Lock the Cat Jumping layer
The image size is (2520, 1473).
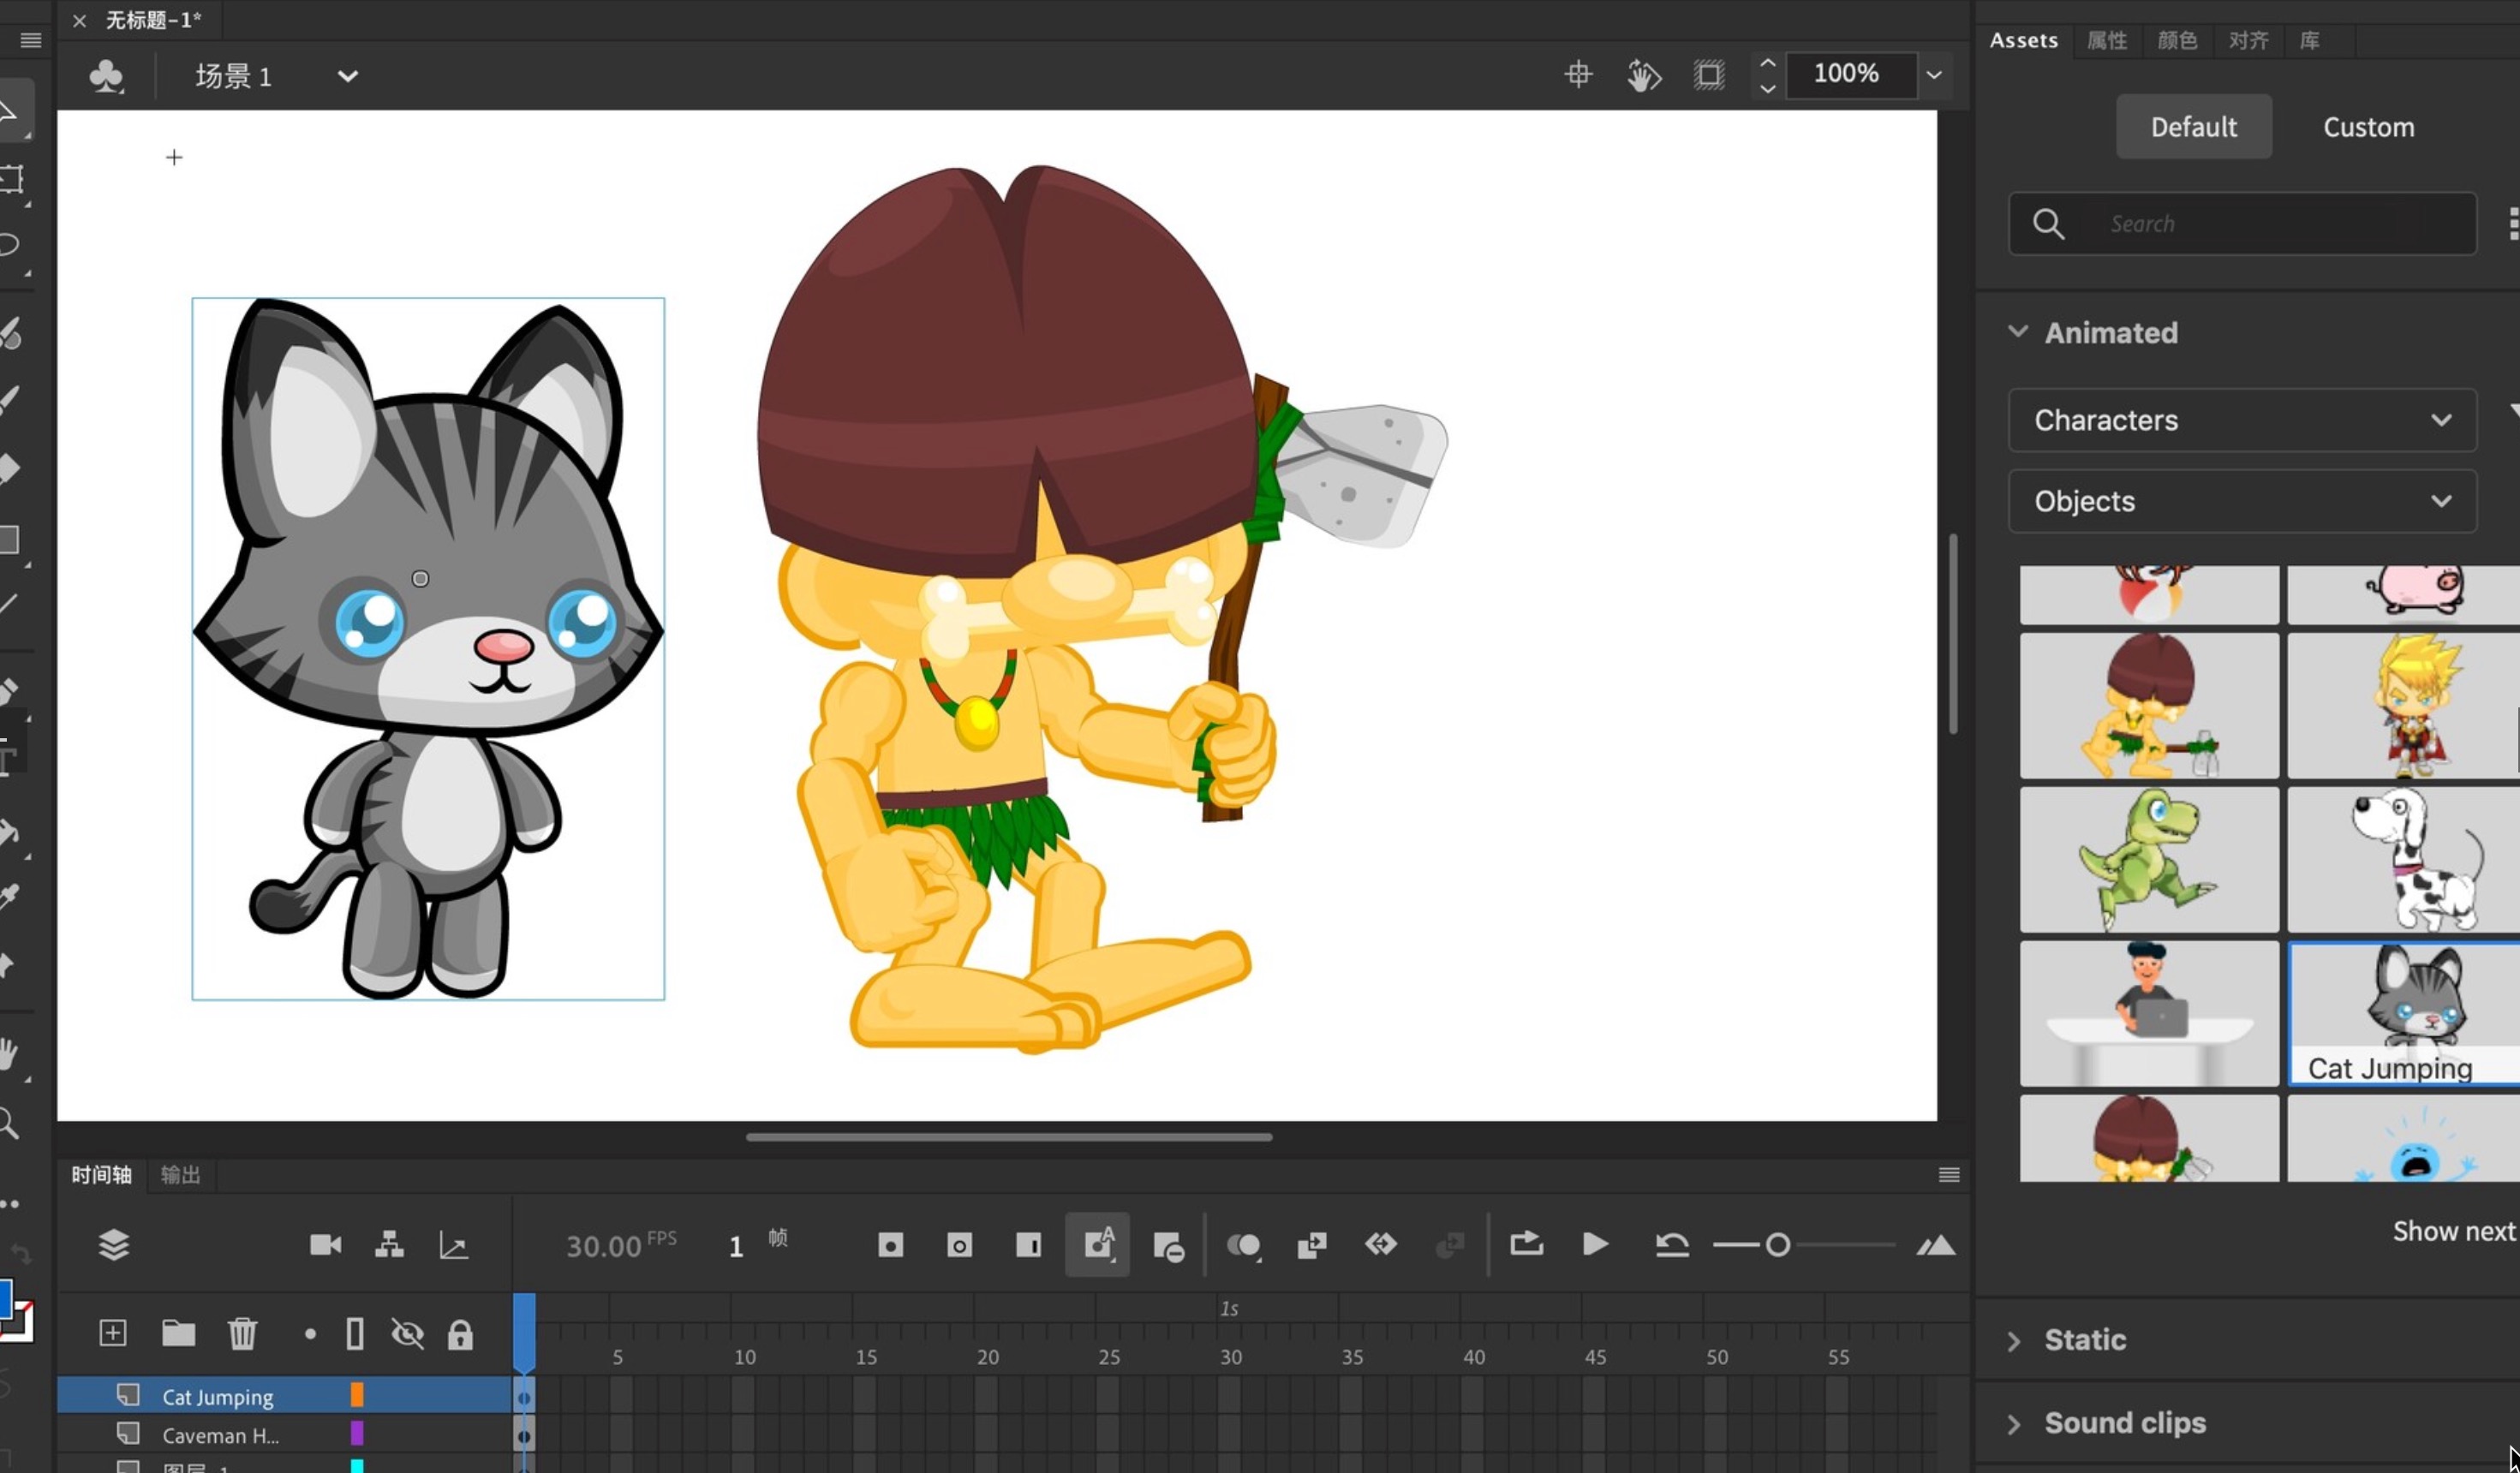click(x=462, y=1396)
